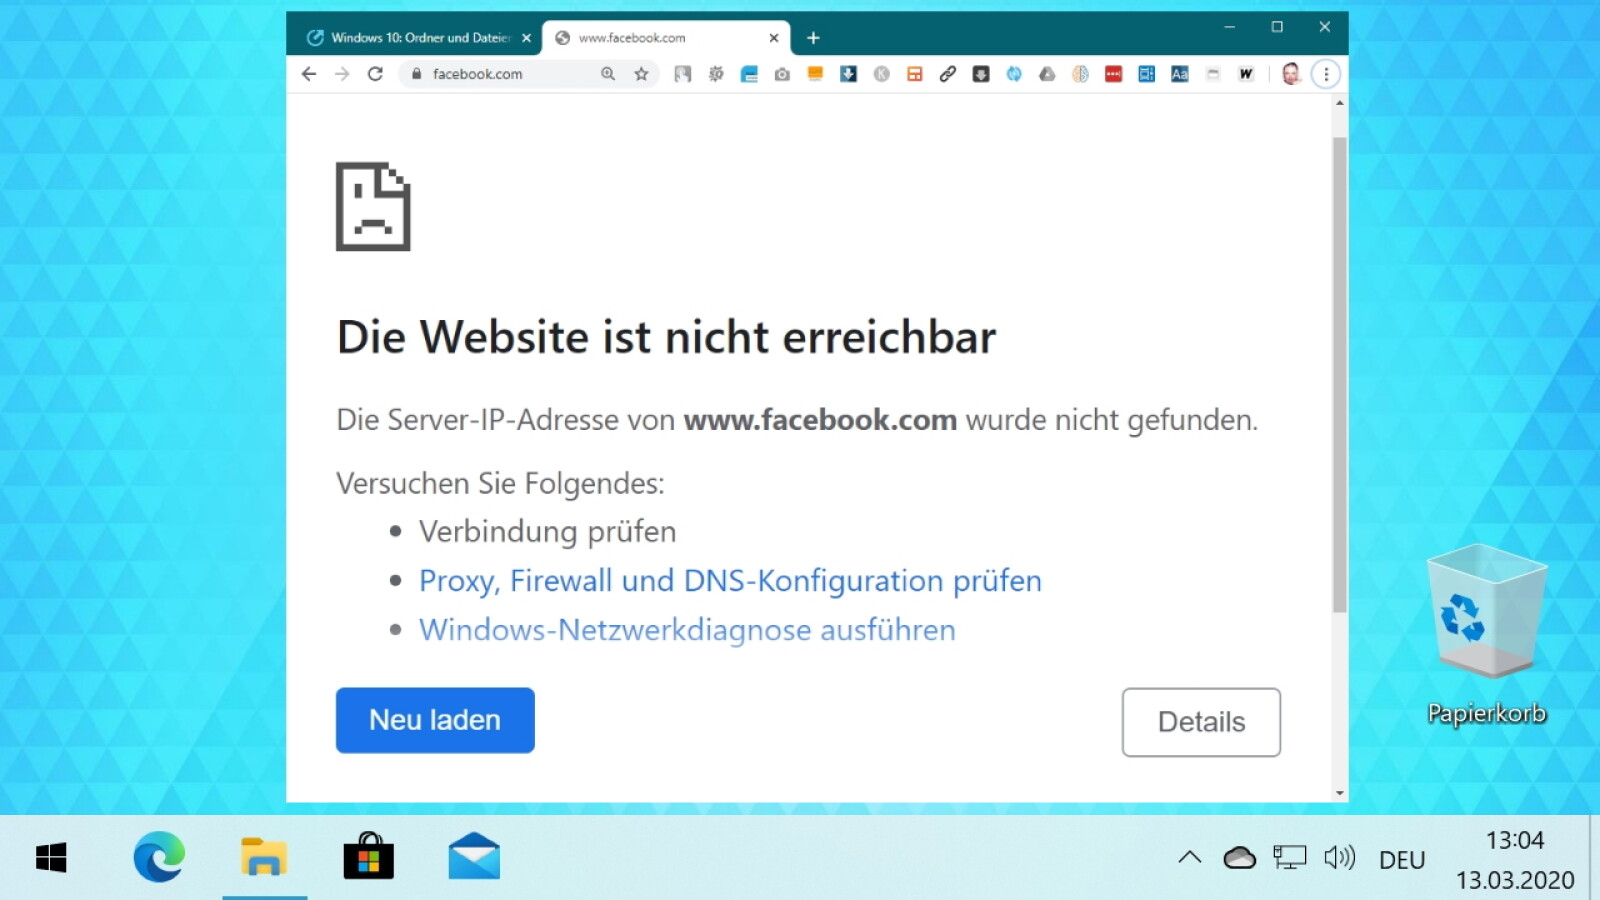Click the chain link extension icon
1600x900 pixels.
(947, 74)
